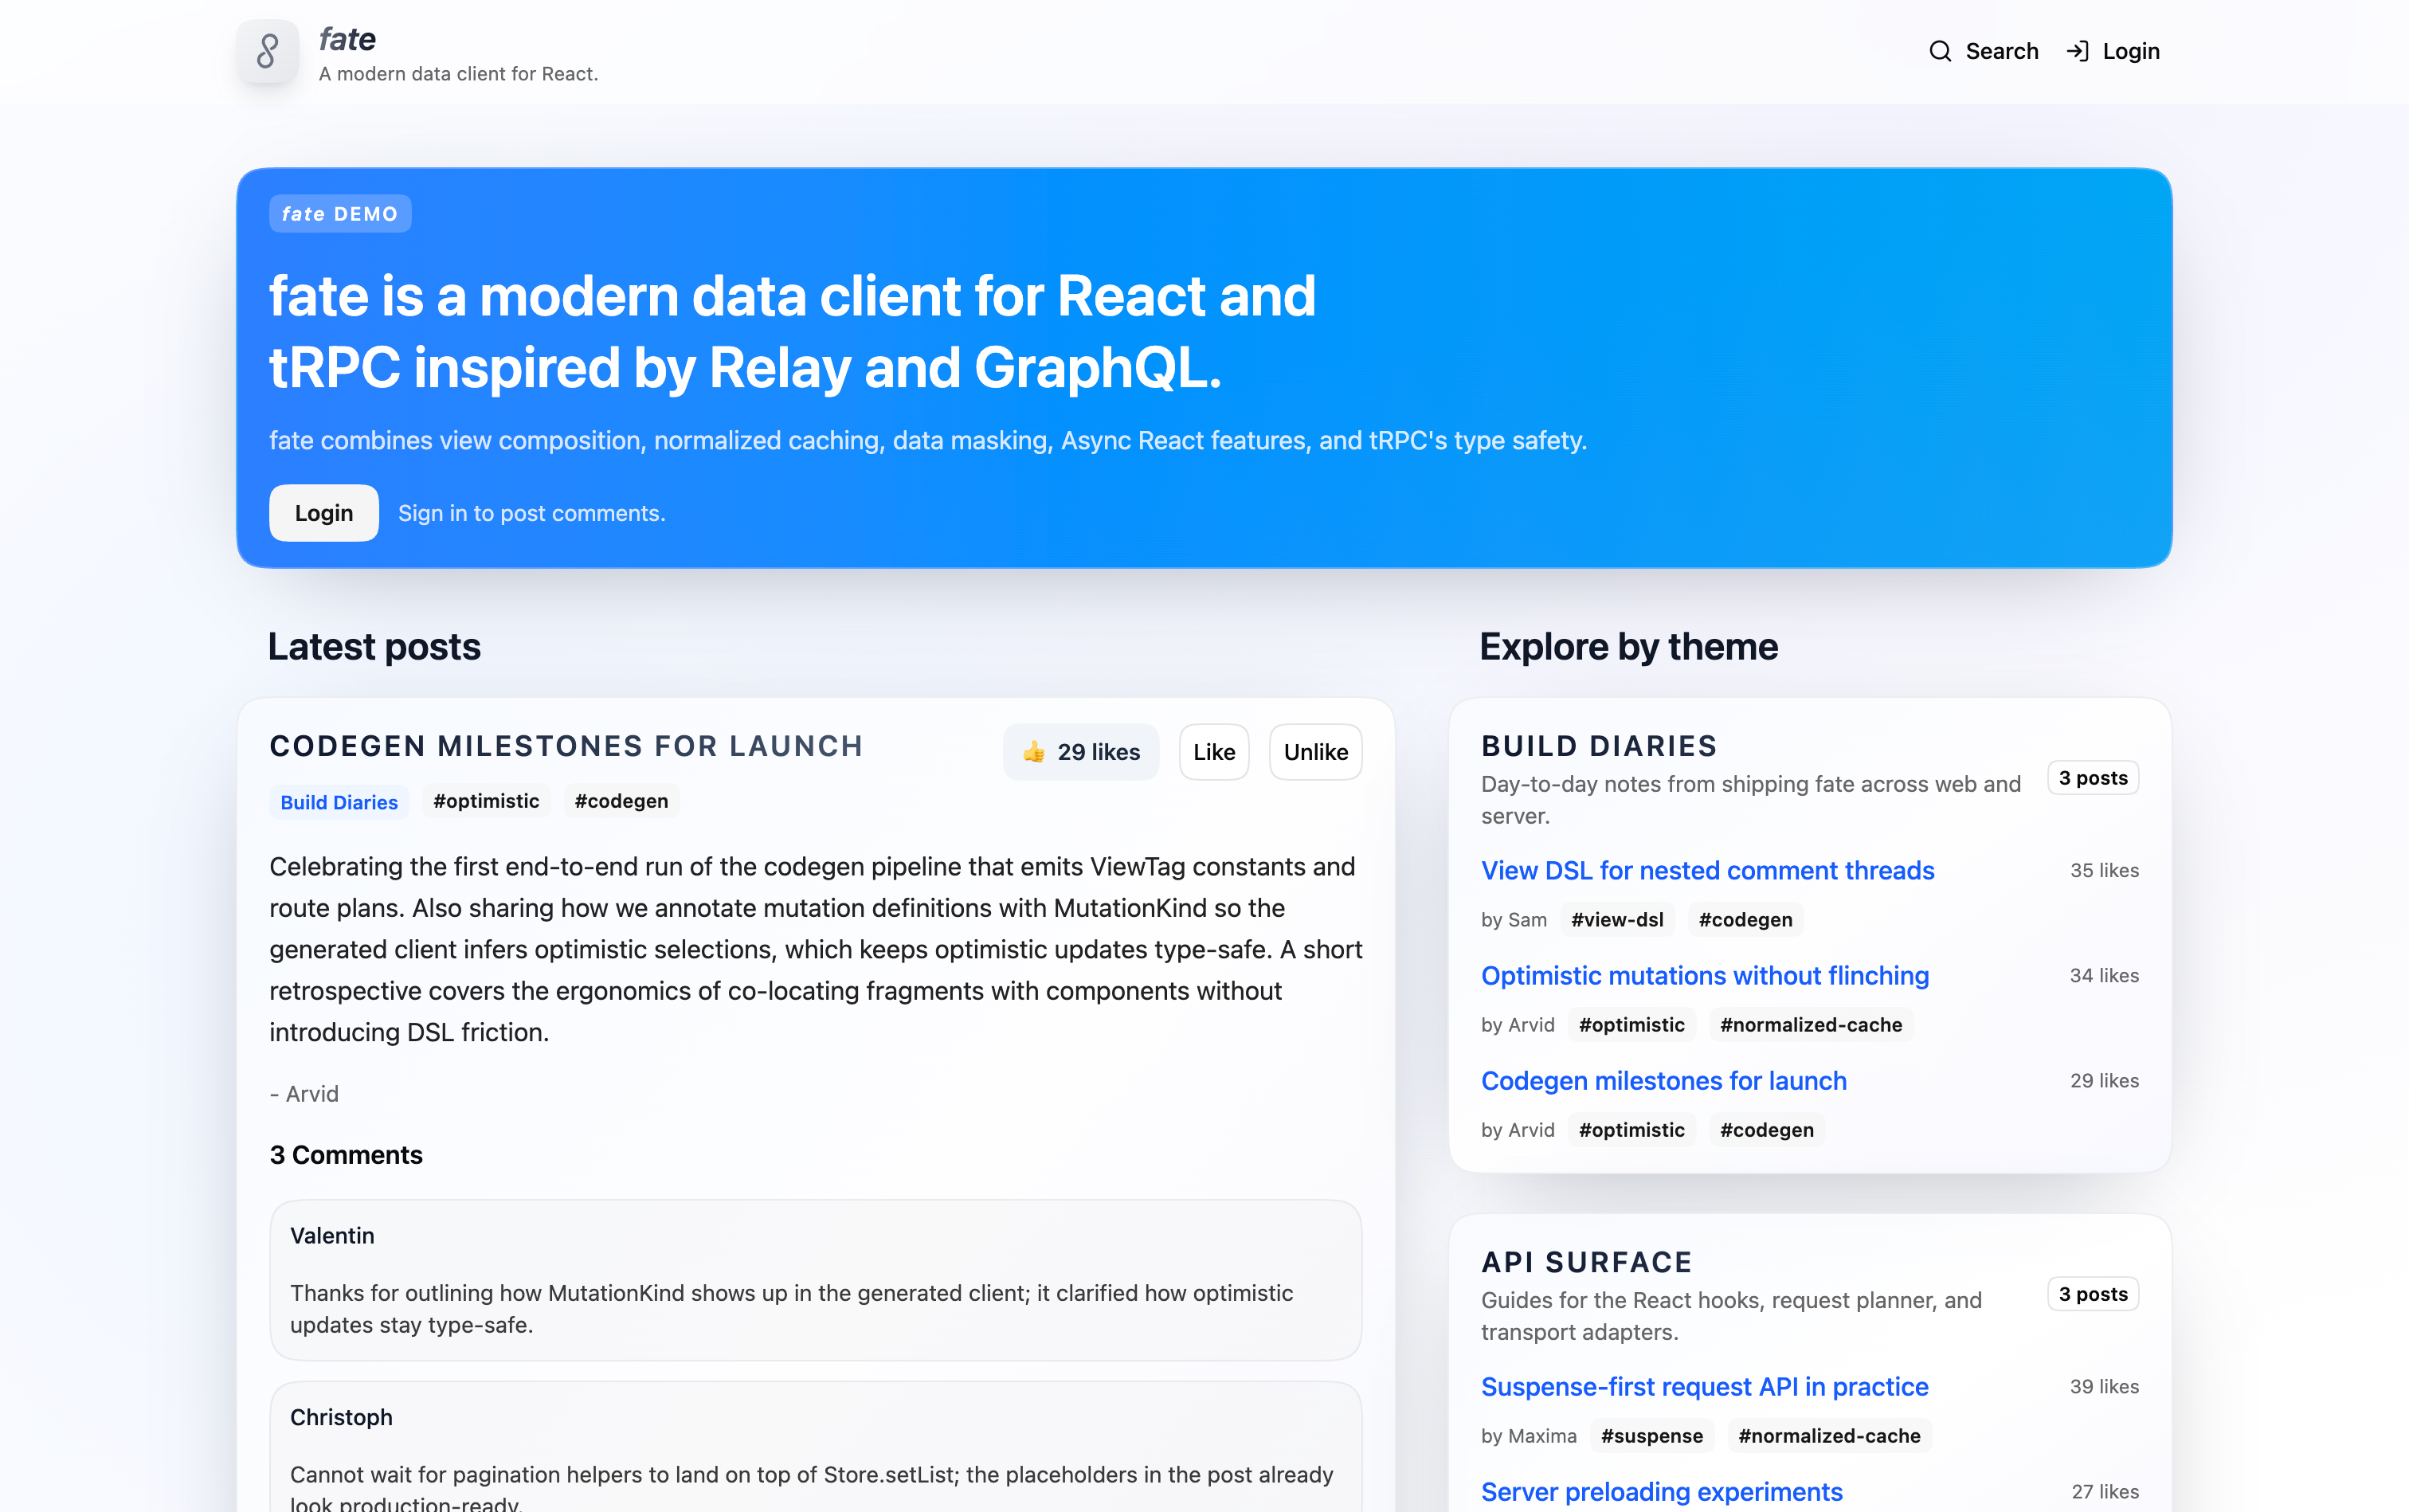The width and height of the screenshot is (2409, 1512).
Task: Open Search from the top navigation
Action: [2001, 51]
